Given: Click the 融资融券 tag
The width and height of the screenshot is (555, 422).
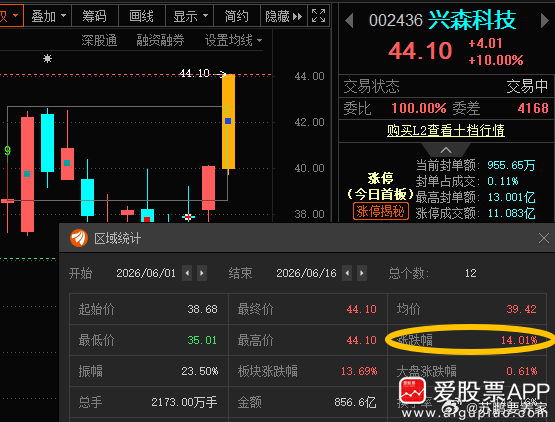Looking at the screenshot, I should point(160,40).
